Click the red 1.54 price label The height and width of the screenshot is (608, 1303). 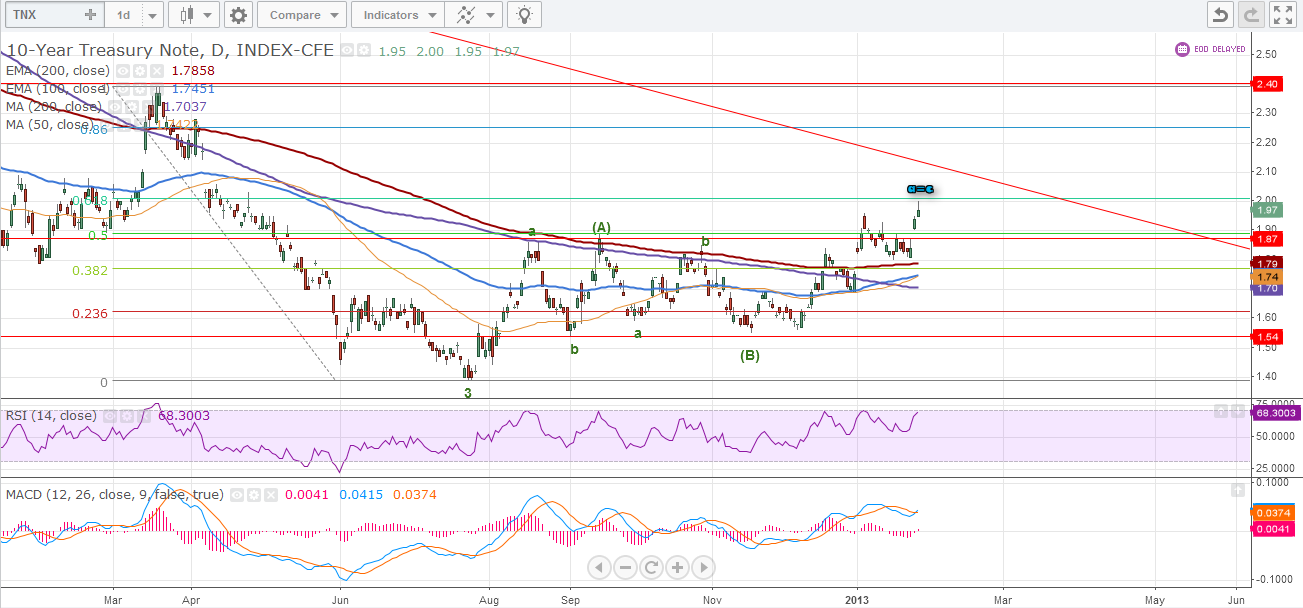coord(1268,336)
